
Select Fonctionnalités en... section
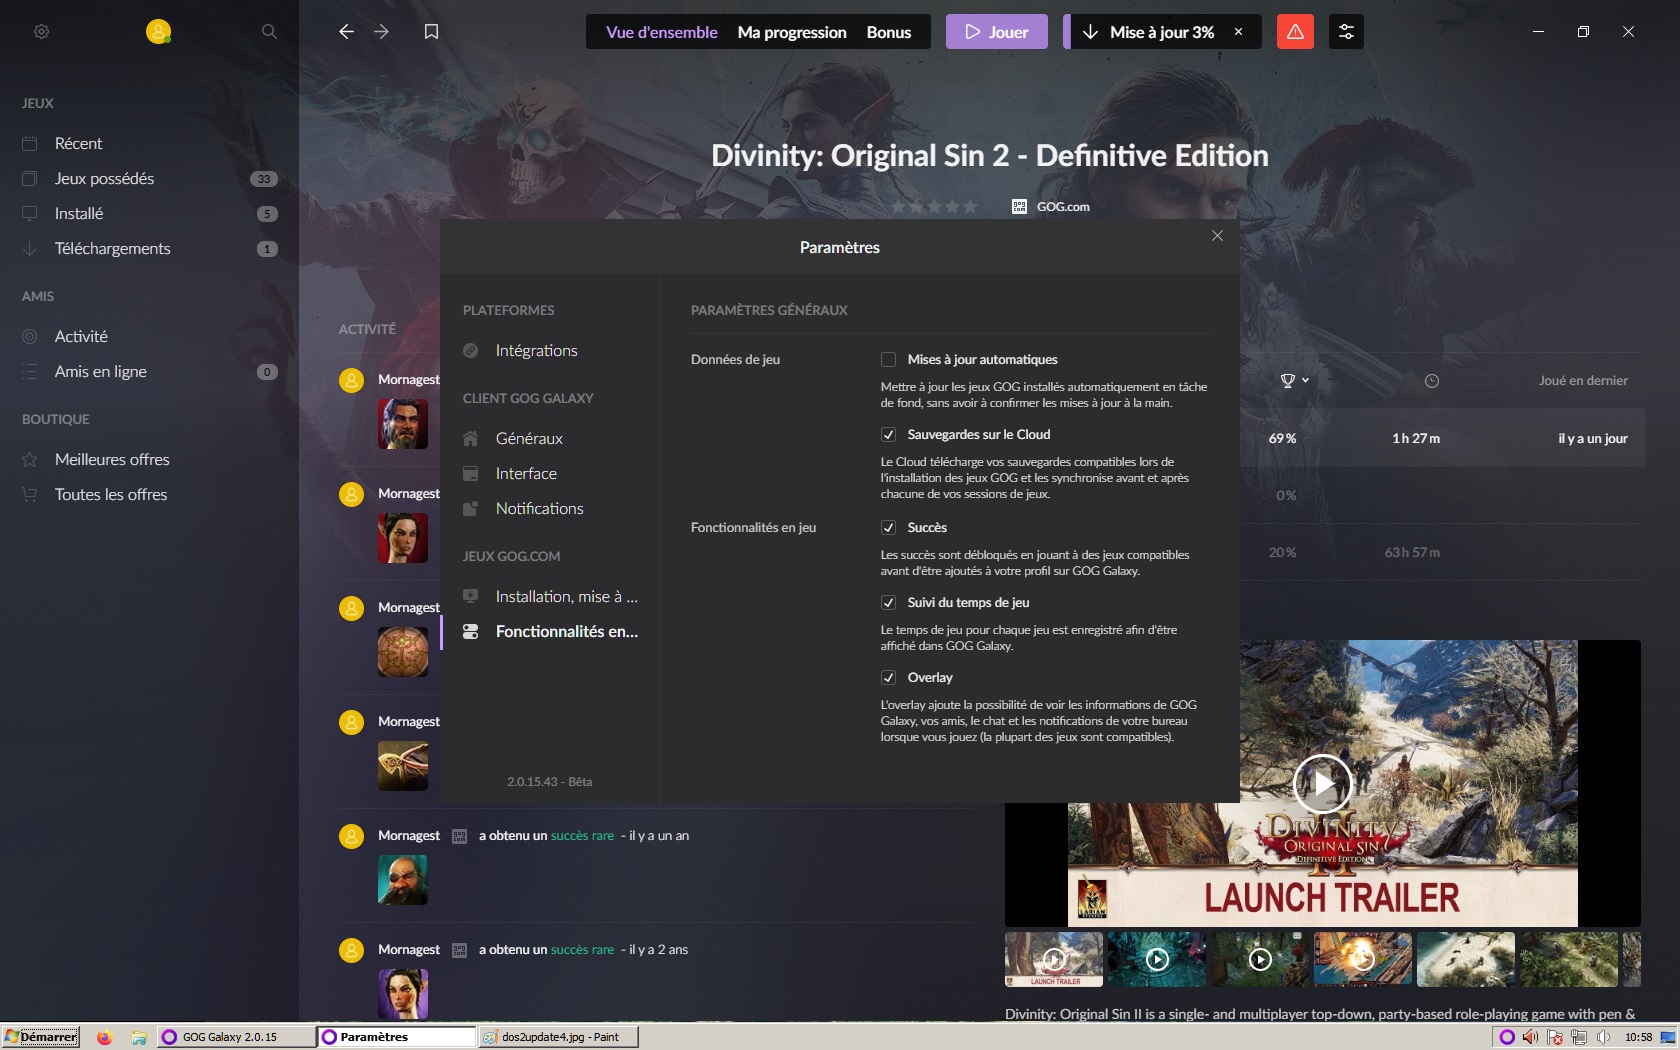point(566,631)
